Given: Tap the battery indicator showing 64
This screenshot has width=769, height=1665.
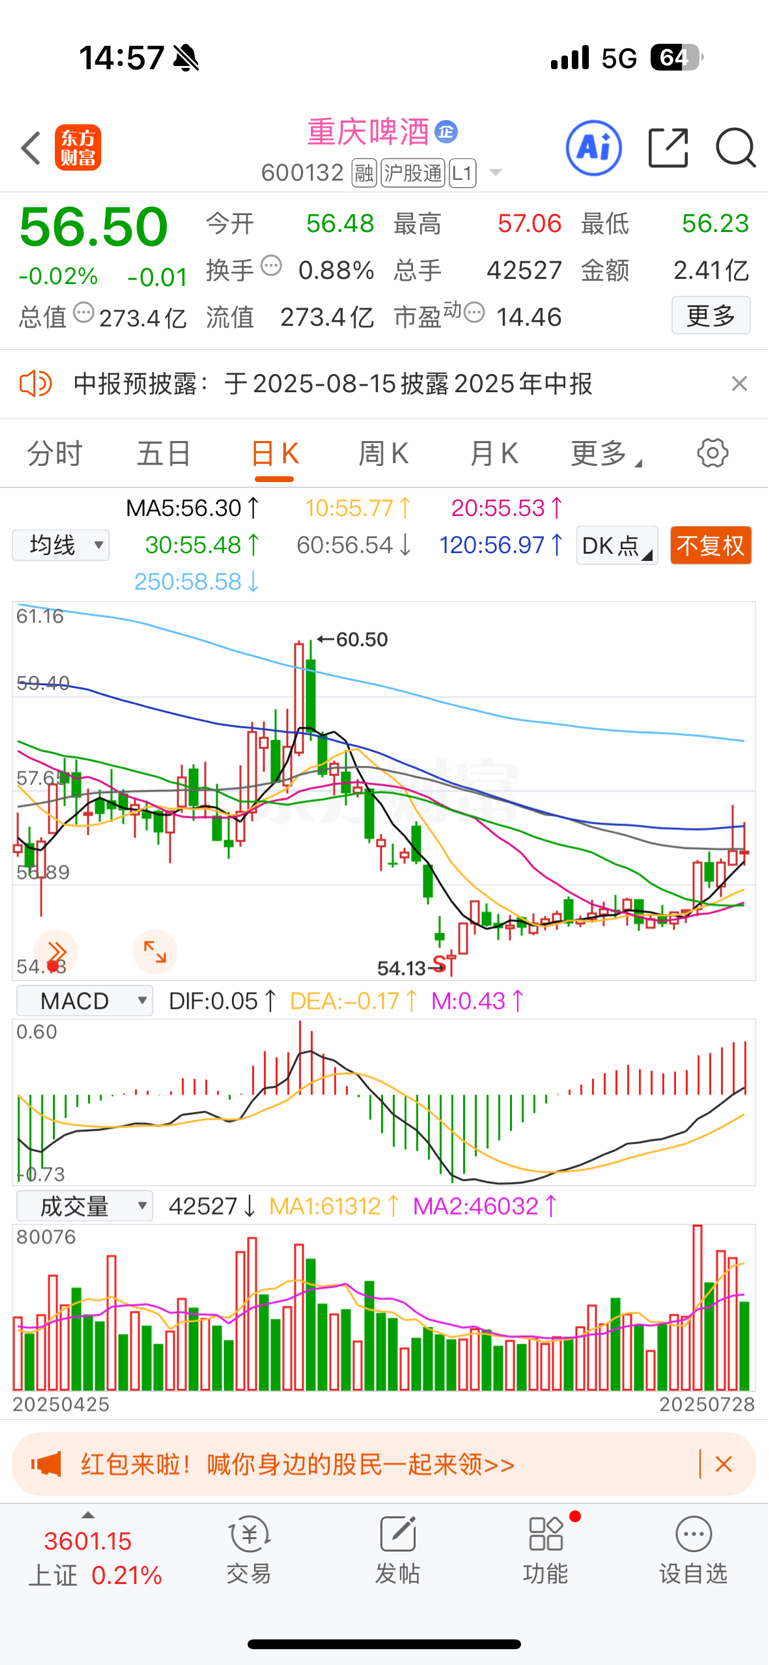Looking at the screenshot, I should (677, 58).
